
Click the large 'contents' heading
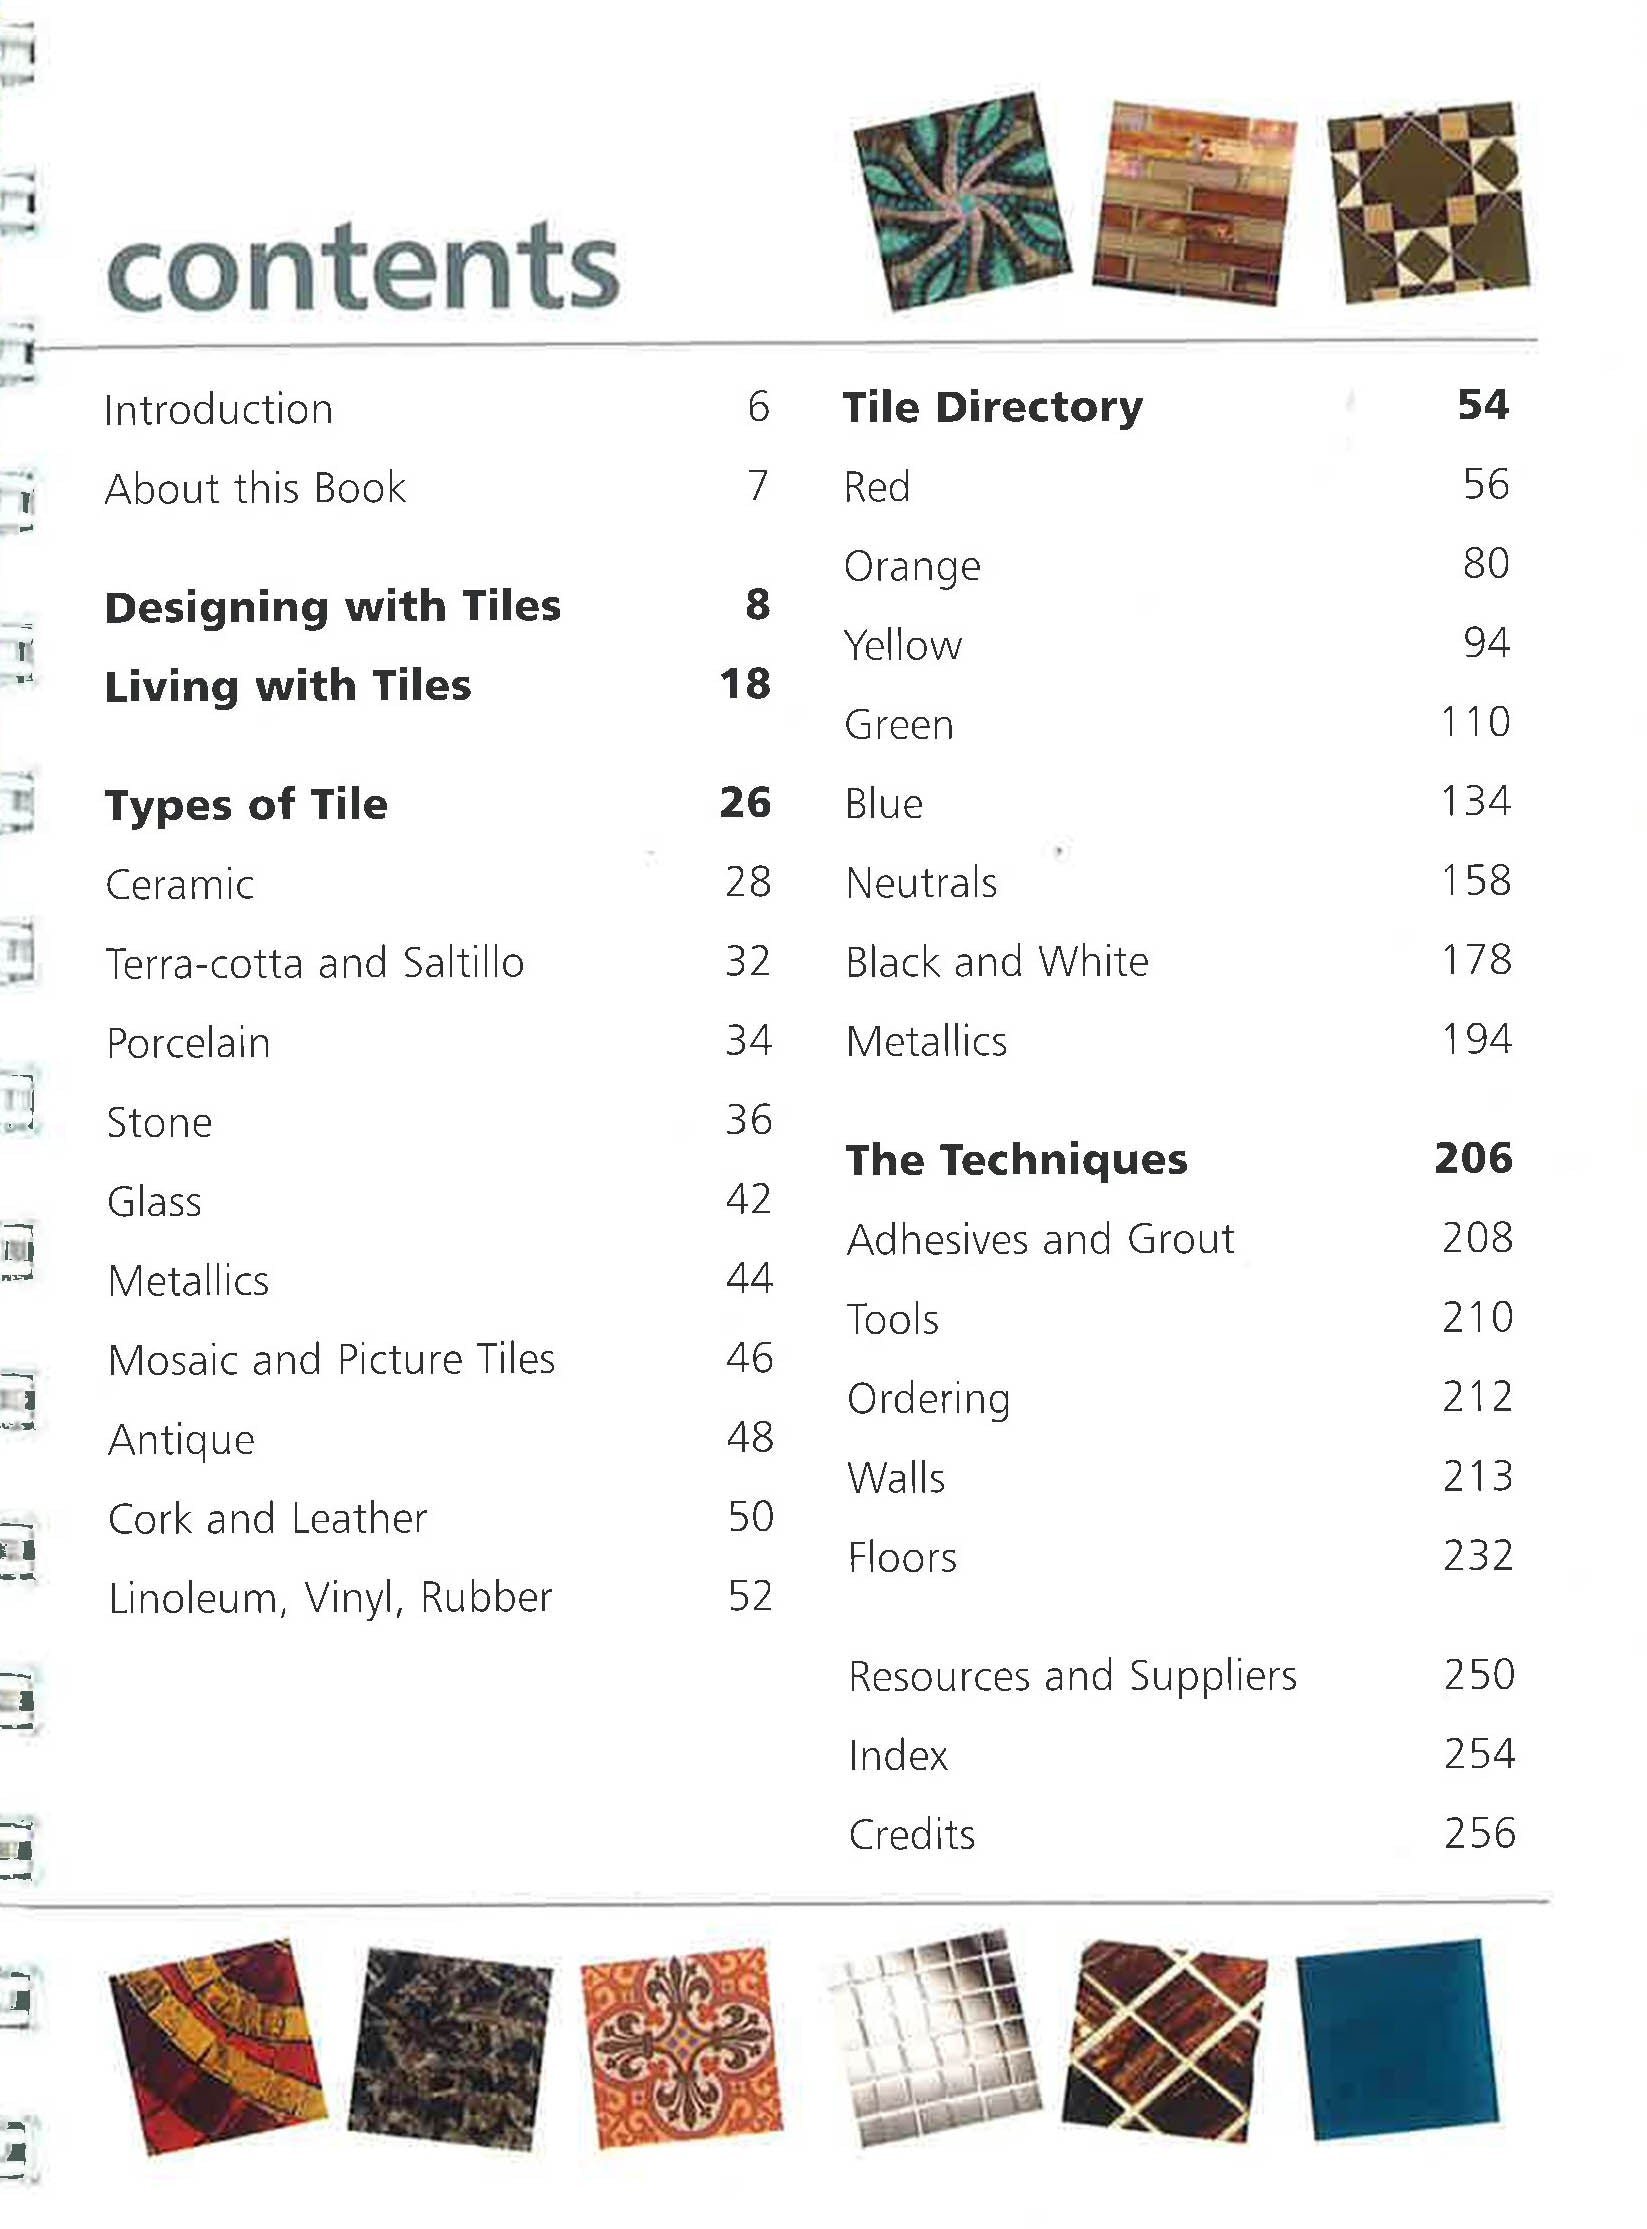(362, 268)
